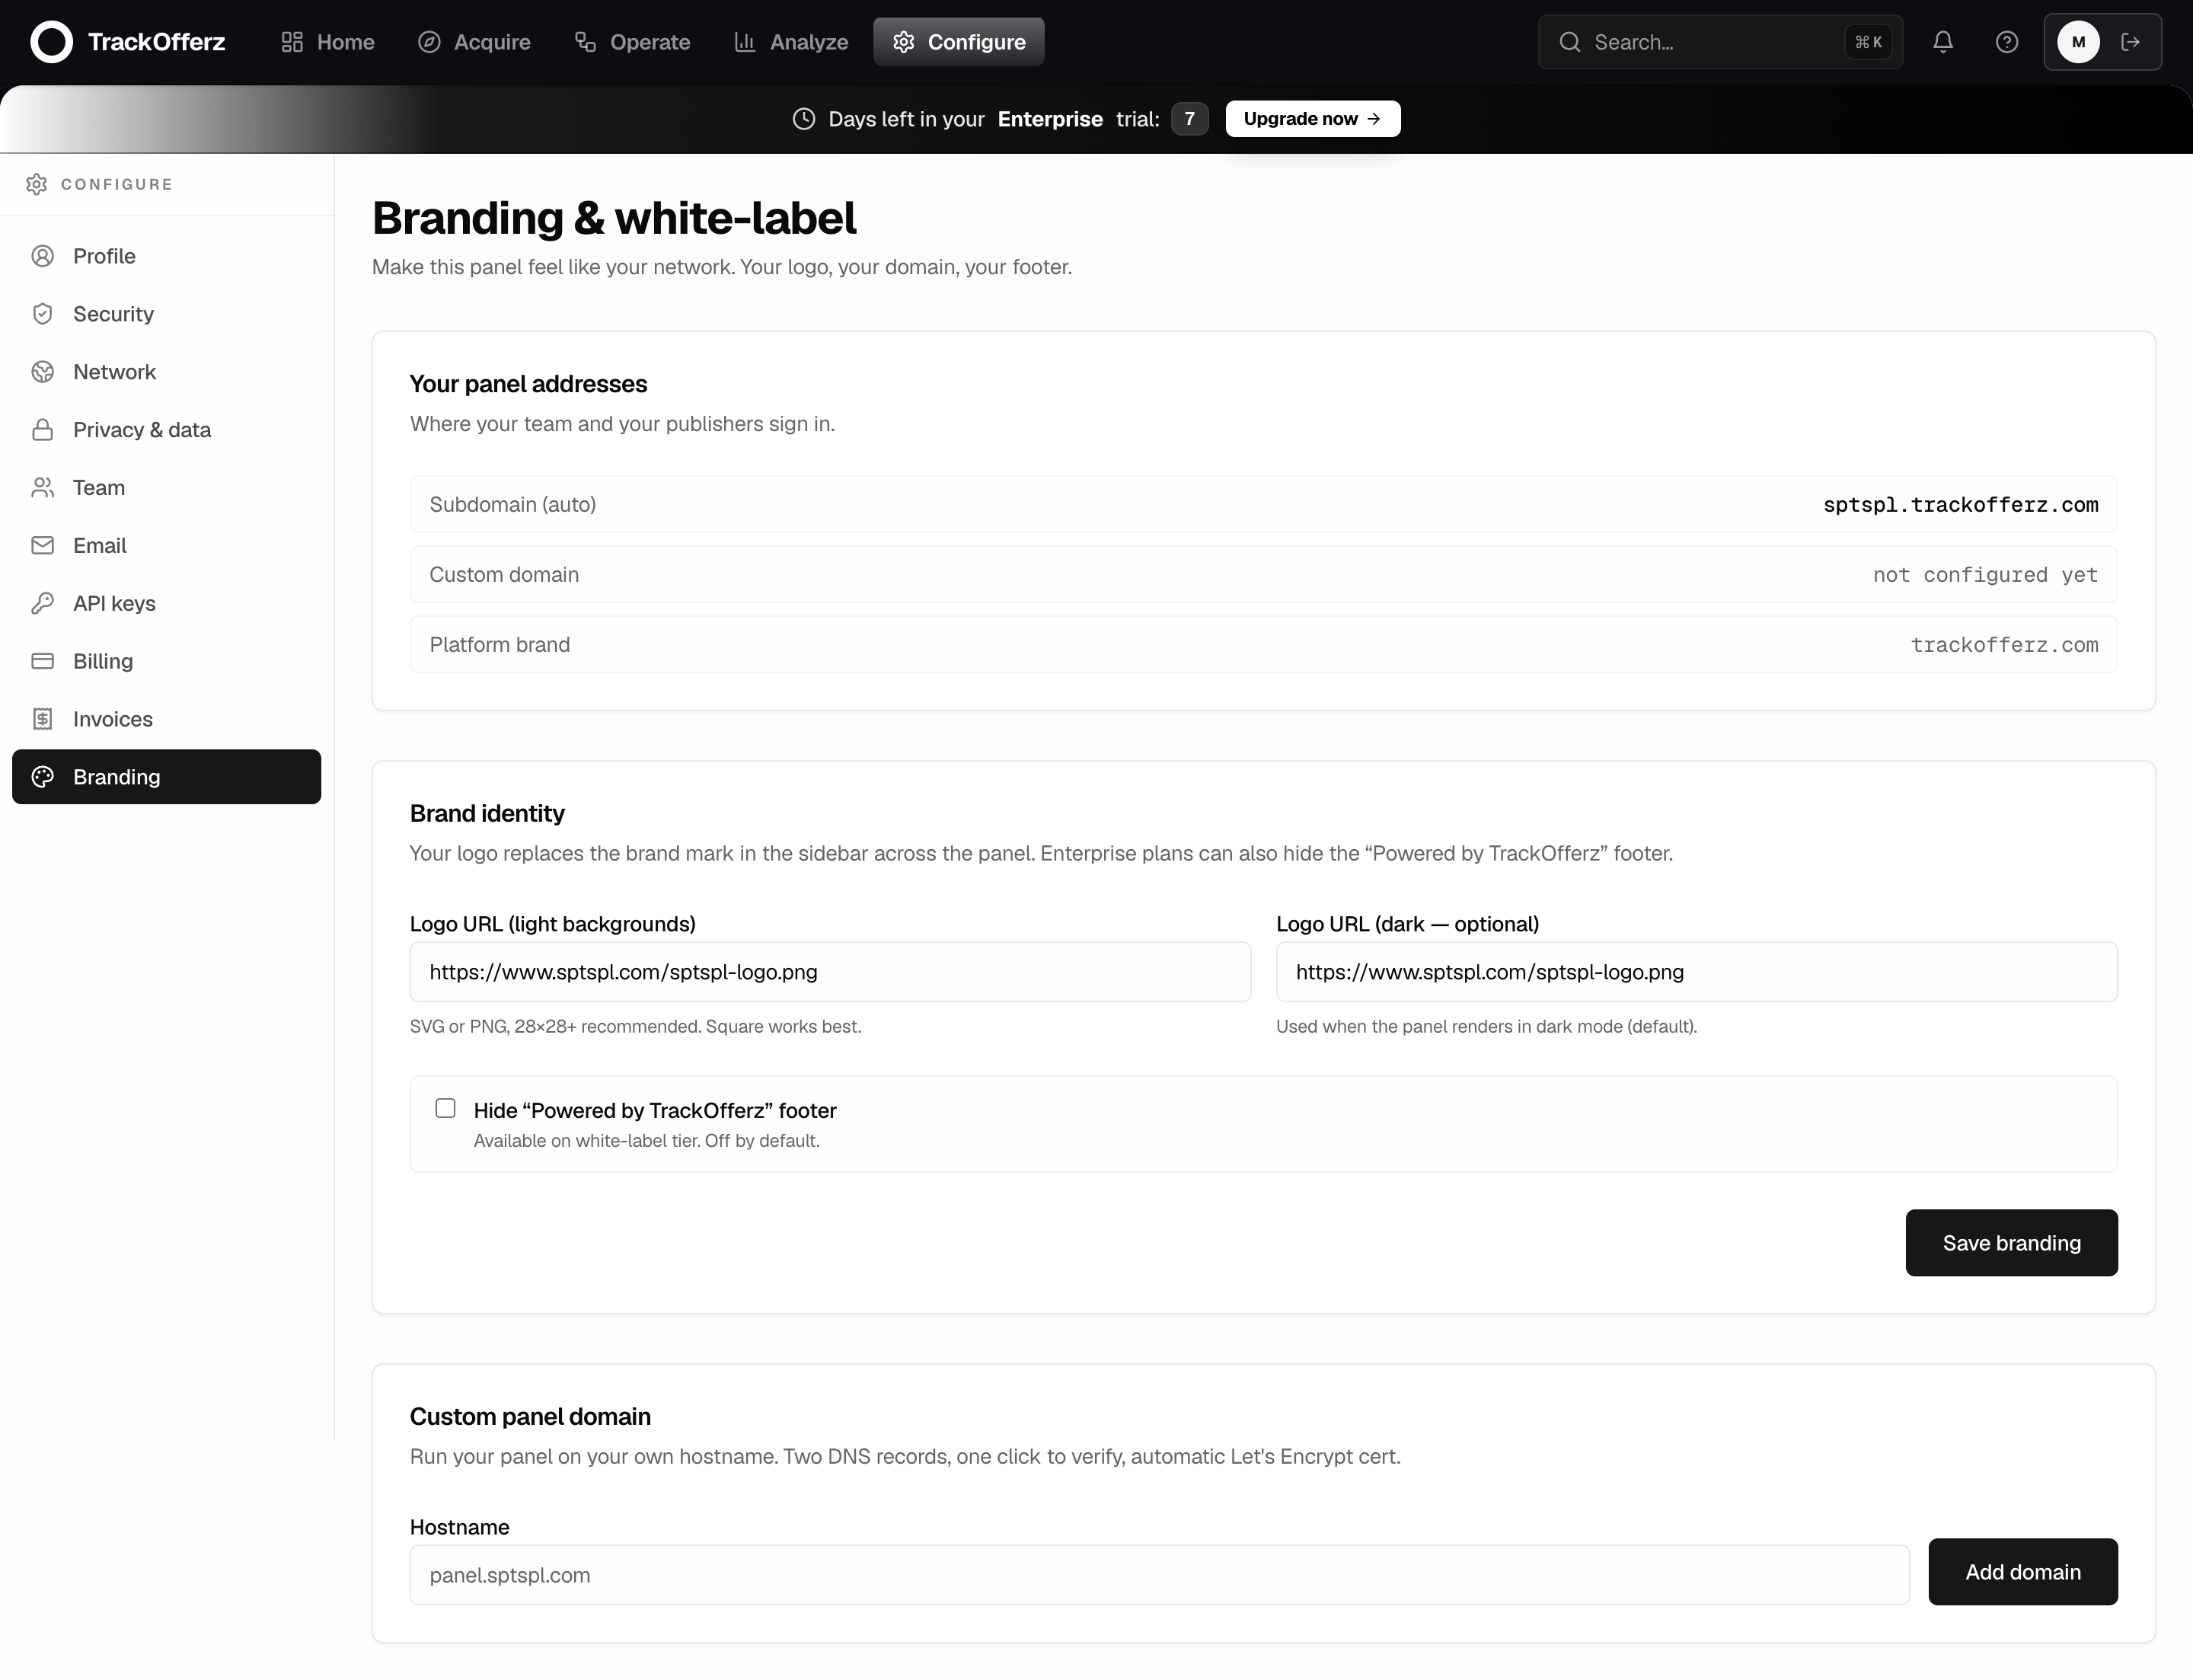Screen dimensions: 2193x1680
Task: Click the Privacy lock icon
Action: tap(43, 430)
